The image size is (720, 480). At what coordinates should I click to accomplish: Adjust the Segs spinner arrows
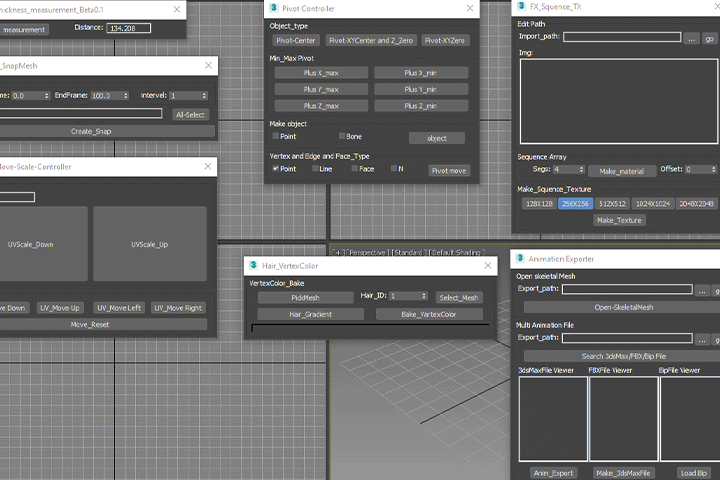point(581,169)
